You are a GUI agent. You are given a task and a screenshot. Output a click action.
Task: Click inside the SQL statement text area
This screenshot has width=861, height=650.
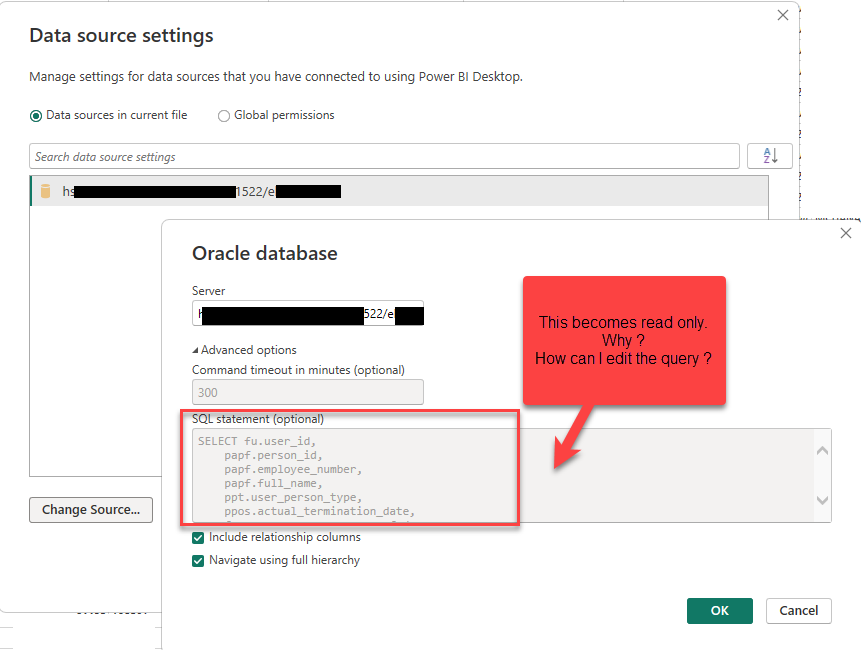504,475
